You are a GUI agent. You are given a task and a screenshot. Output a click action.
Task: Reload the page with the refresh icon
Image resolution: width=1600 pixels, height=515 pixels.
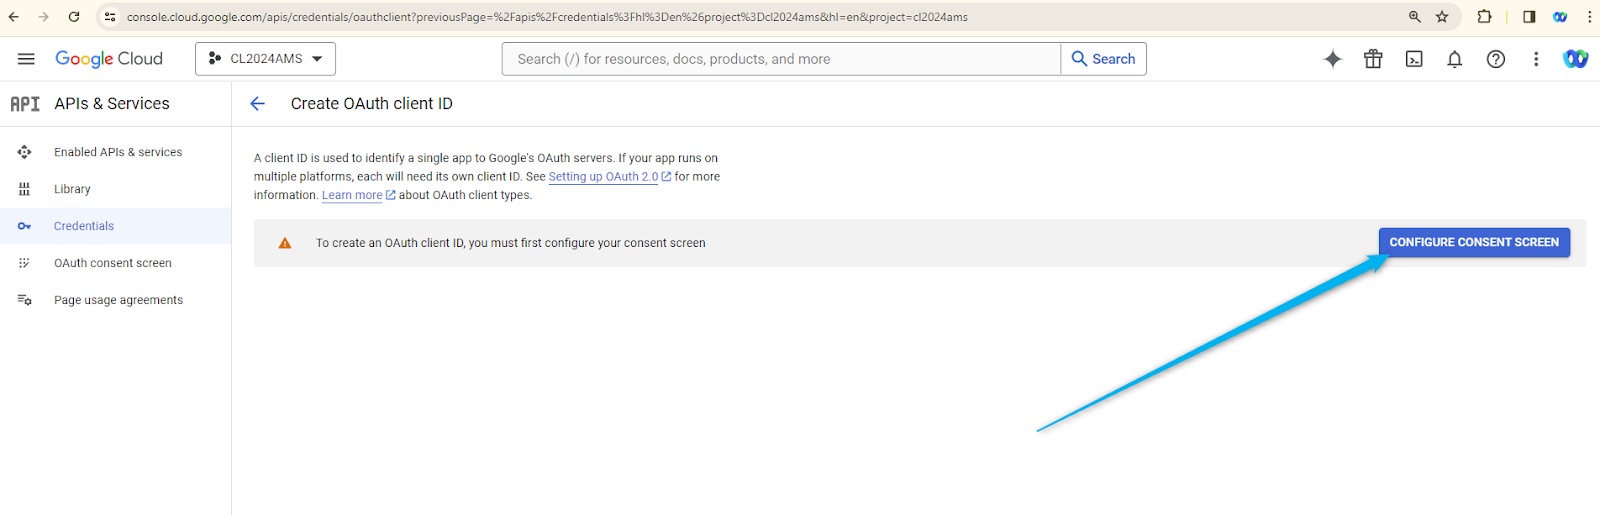point(74,17)
